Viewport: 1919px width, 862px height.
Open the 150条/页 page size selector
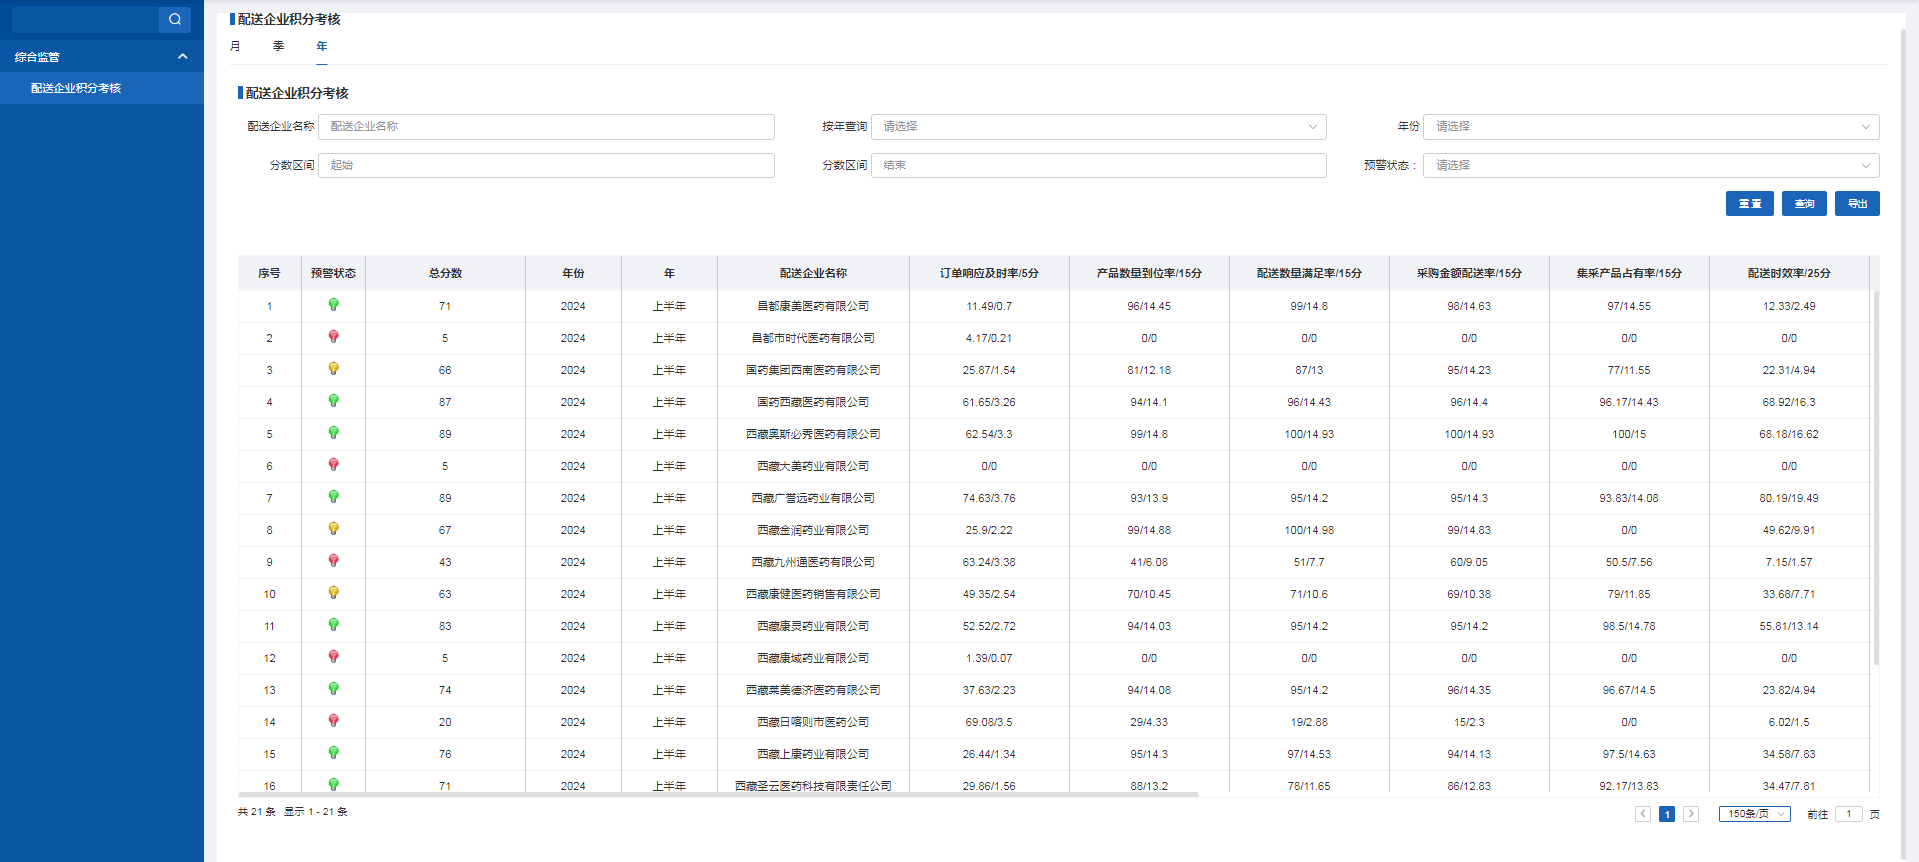click(x=1754, y=814)
